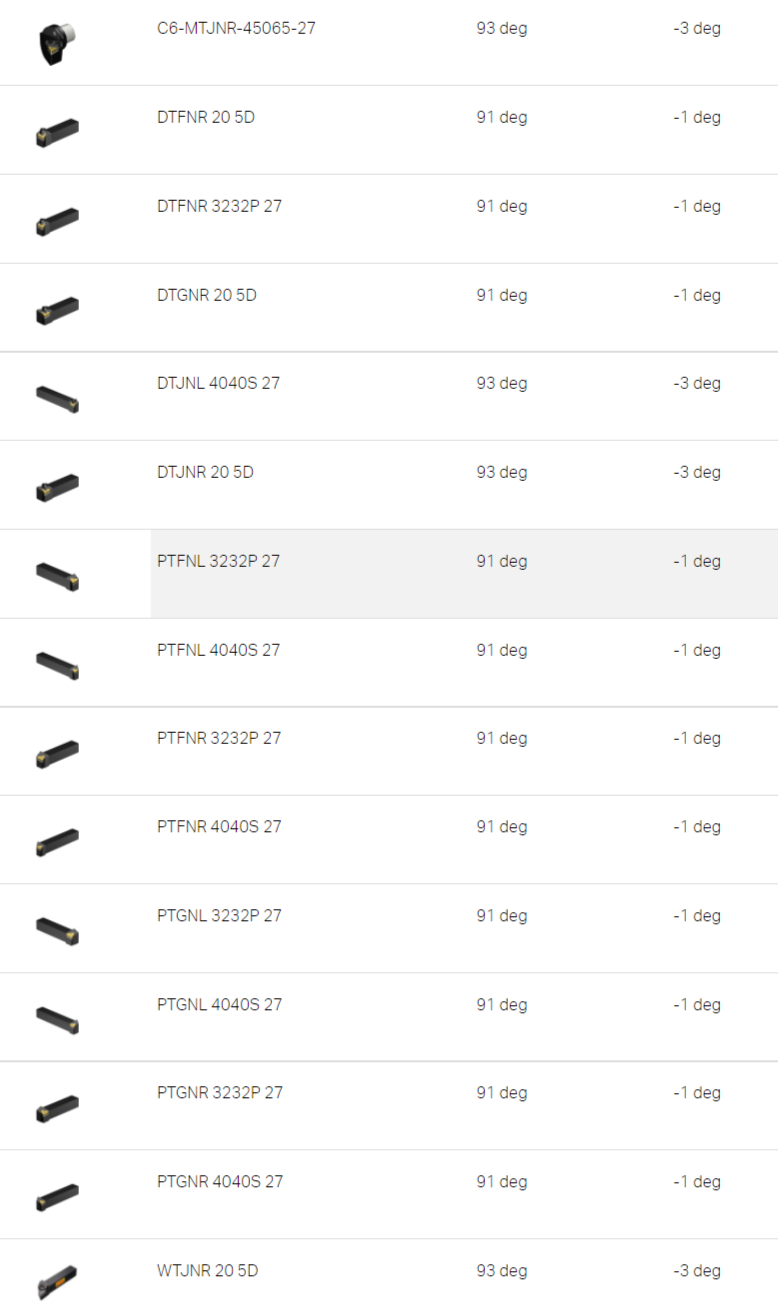Screen dimensions: 778x1313
Task: Open the PTFNL 4040S 27 product name
Action: click(x=218, y=650)
